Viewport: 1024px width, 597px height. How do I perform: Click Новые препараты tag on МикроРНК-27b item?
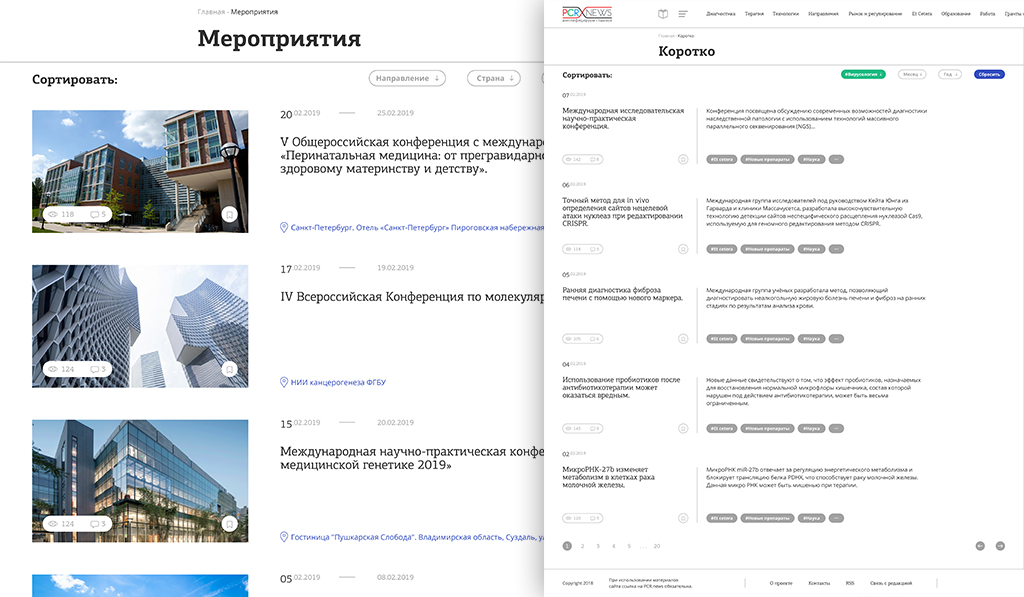tap(767, 518)
